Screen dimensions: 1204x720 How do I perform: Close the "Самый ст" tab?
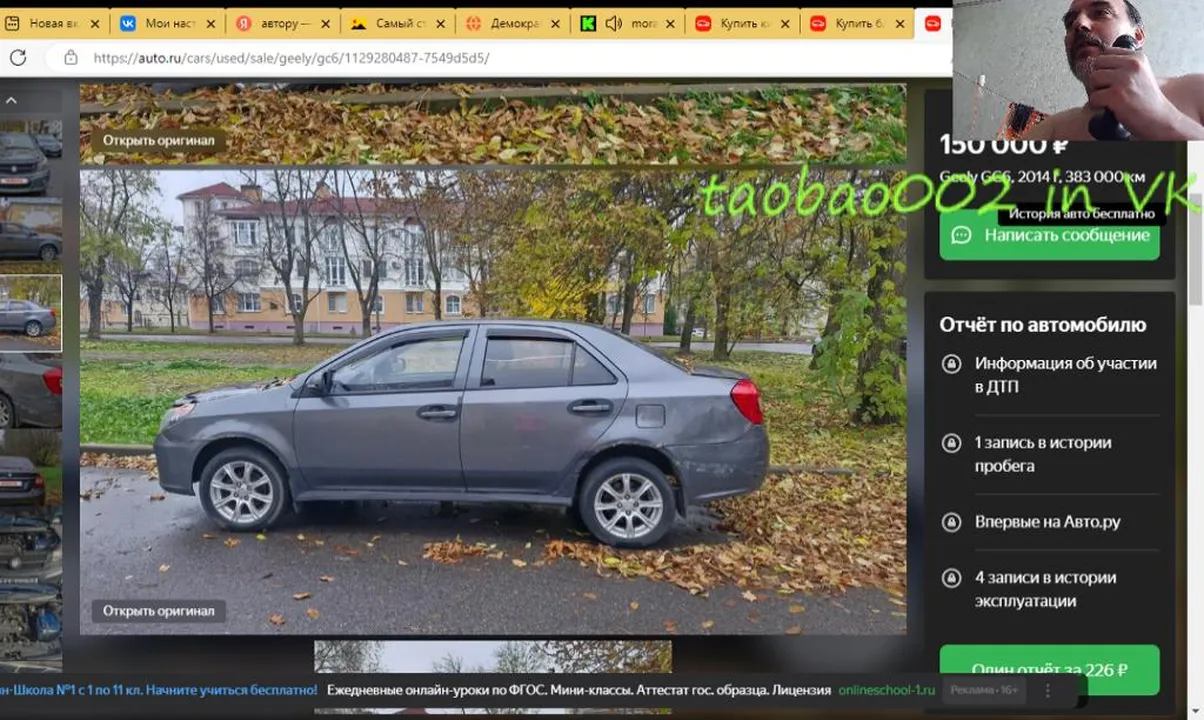coord(441,24)
